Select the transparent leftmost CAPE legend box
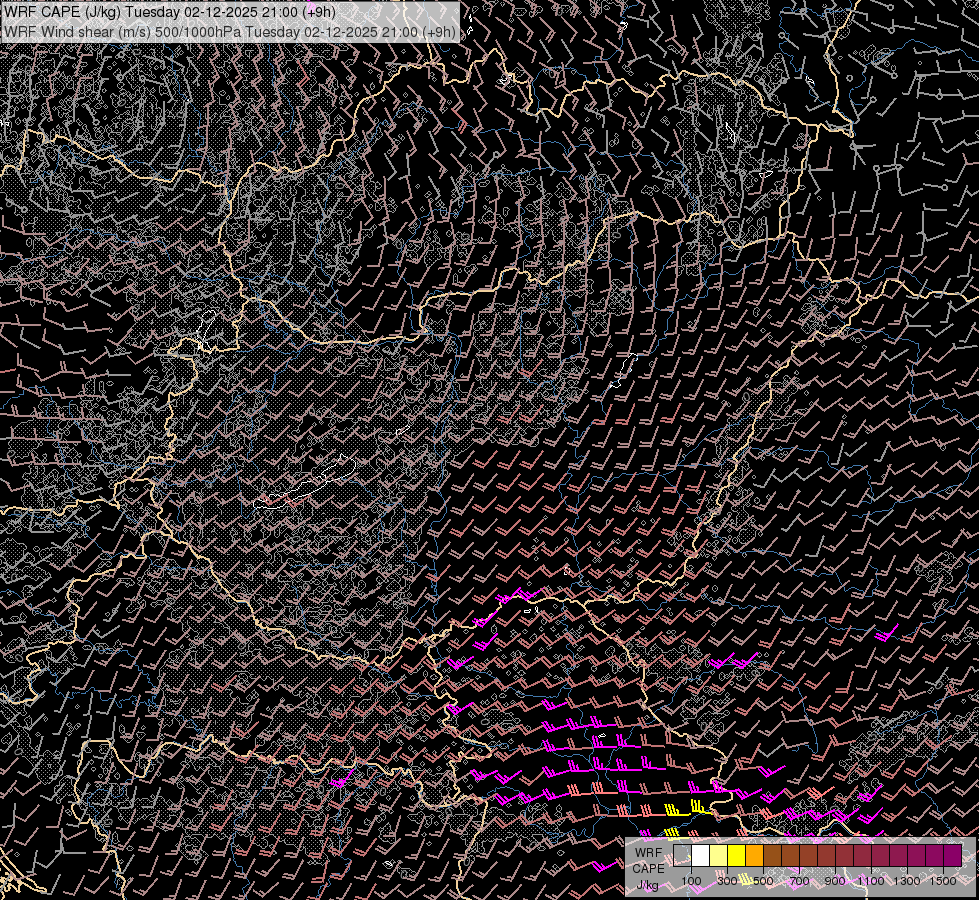The height and width of the screenshot is (900, 979). pyautogui.click(x=682, y=855)
